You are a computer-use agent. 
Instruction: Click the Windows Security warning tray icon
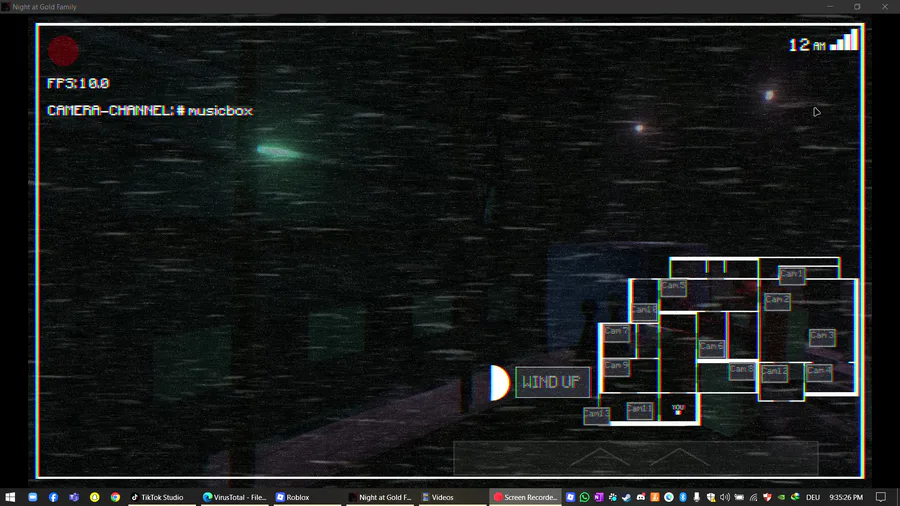coord(711,497)
